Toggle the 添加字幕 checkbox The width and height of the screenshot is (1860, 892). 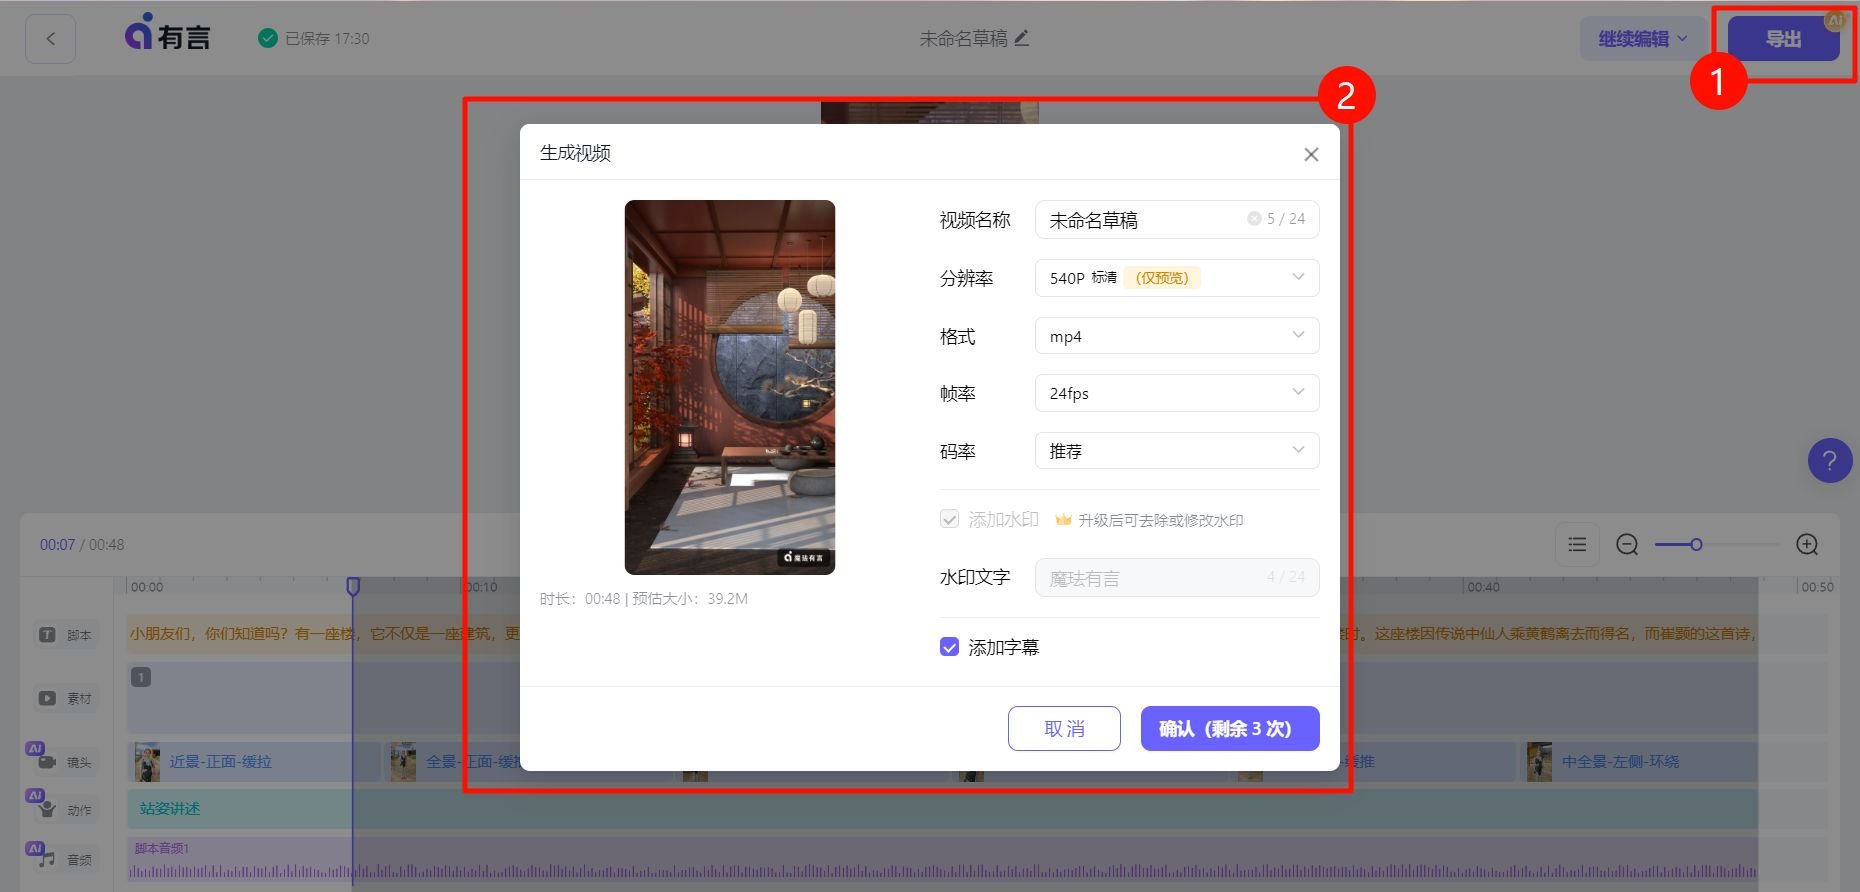pos(950,647)
